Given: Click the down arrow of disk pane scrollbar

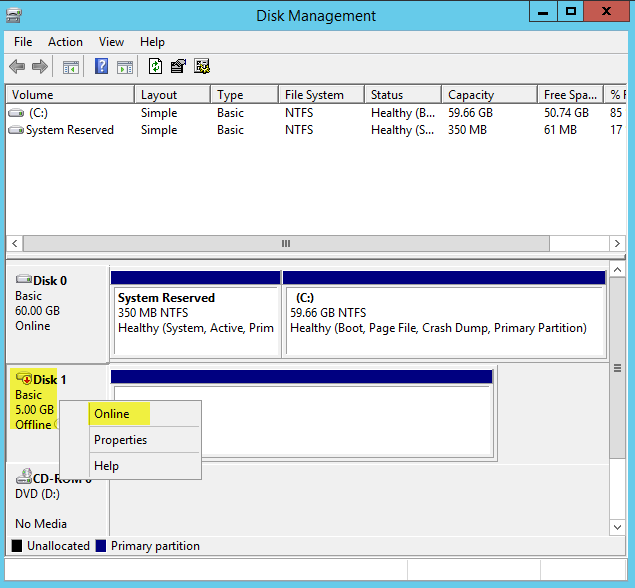Looking at the screenshot, I should click(x=617, y=527).
